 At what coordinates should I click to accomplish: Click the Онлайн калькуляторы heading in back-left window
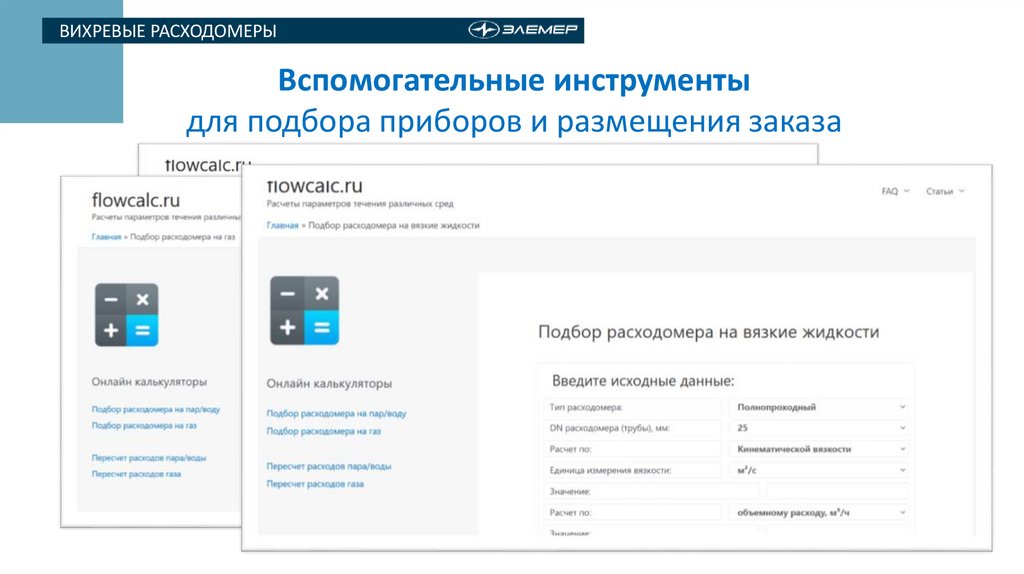[149, 381]
